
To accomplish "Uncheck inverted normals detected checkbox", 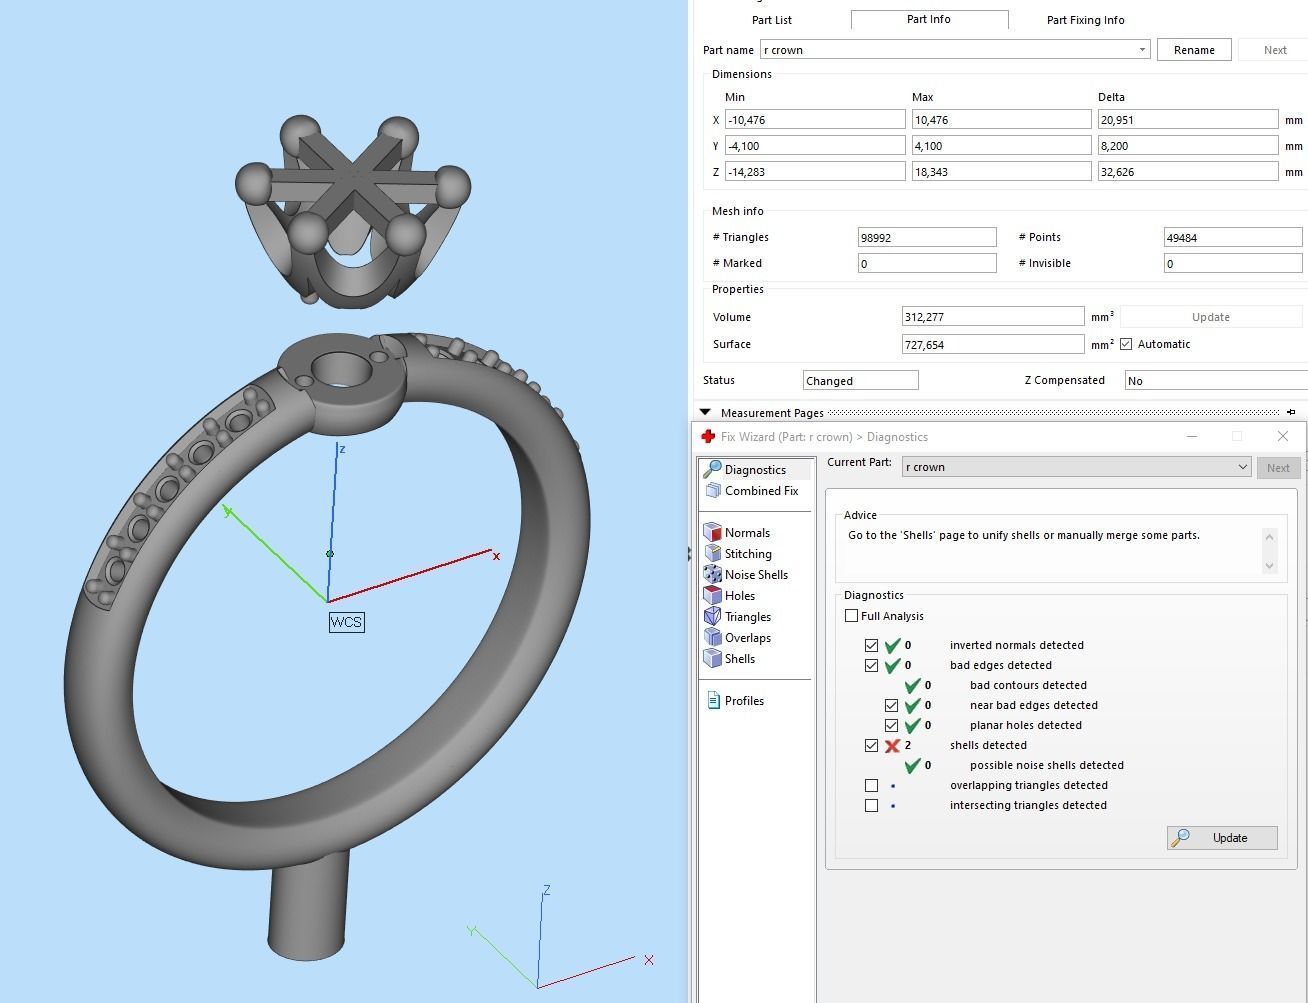I will click(x=871, y=645).
